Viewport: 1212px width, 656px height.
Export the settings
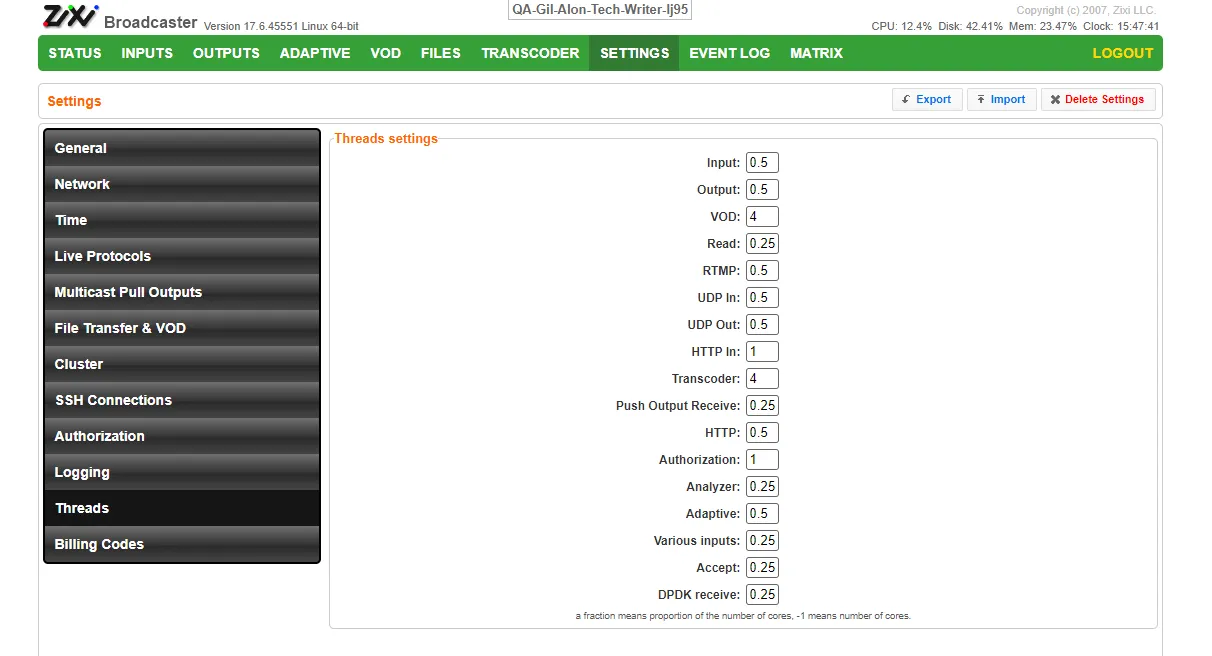point(927,100)
